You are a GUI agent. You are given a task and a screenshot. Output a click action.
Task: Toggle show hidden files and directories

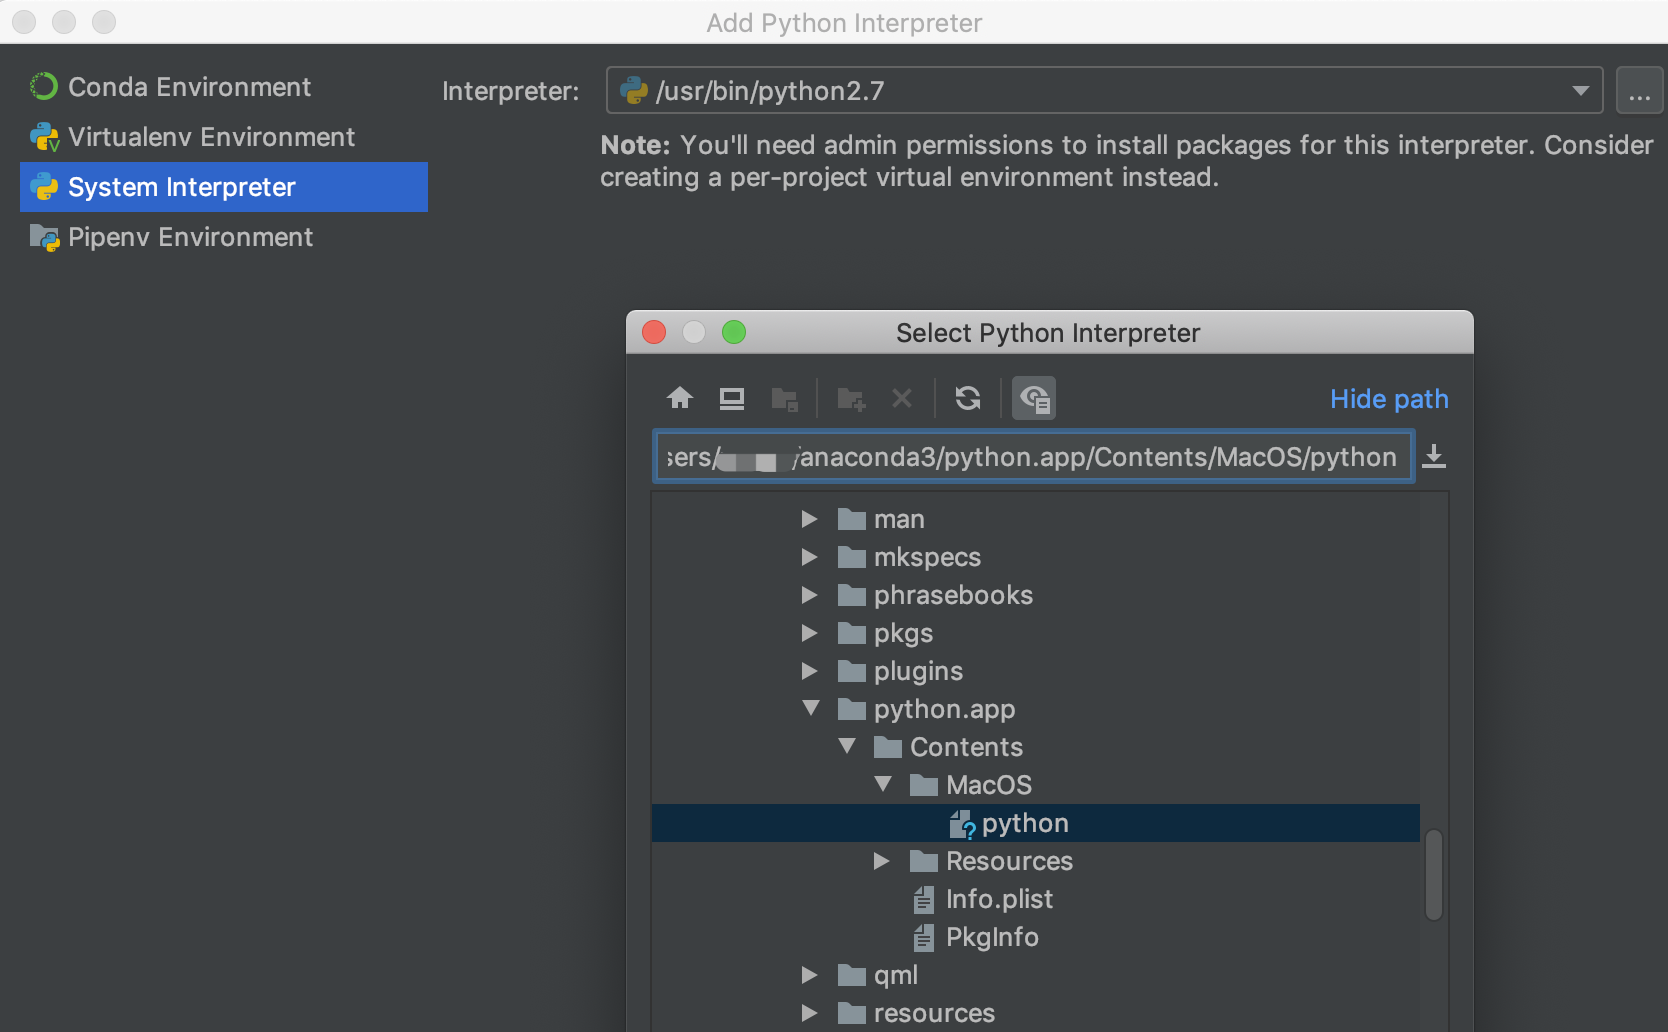(1034, 398)
